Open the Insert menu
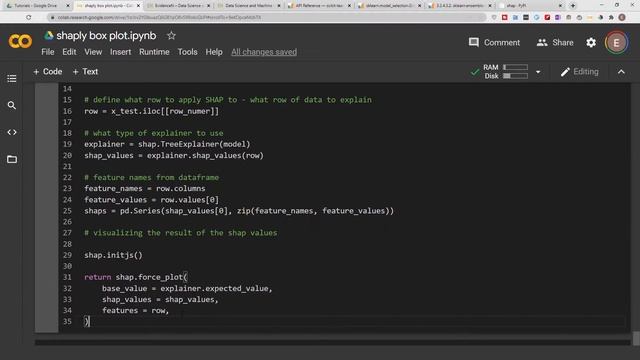The height and width of the screenshot is (360, 640). (120, 52)
